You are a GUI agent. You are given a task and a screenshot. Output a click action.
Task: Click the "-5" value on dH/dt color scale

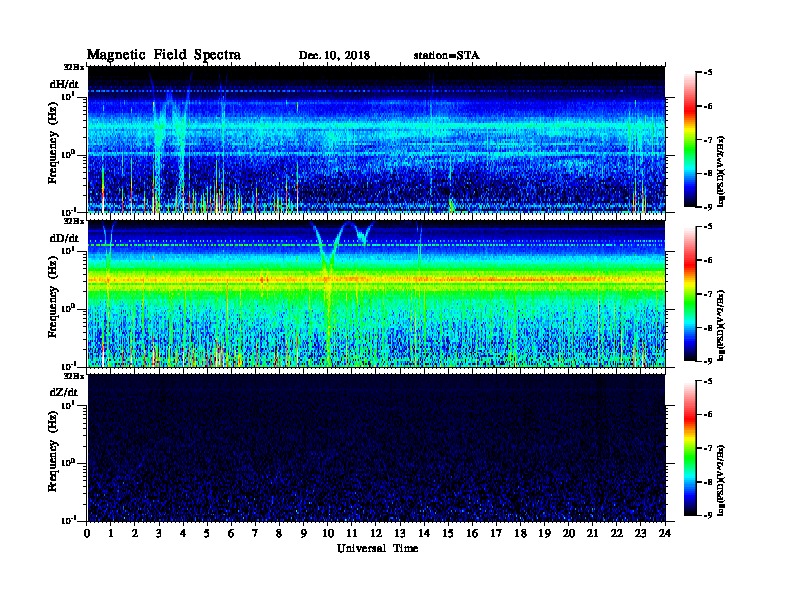707,73
